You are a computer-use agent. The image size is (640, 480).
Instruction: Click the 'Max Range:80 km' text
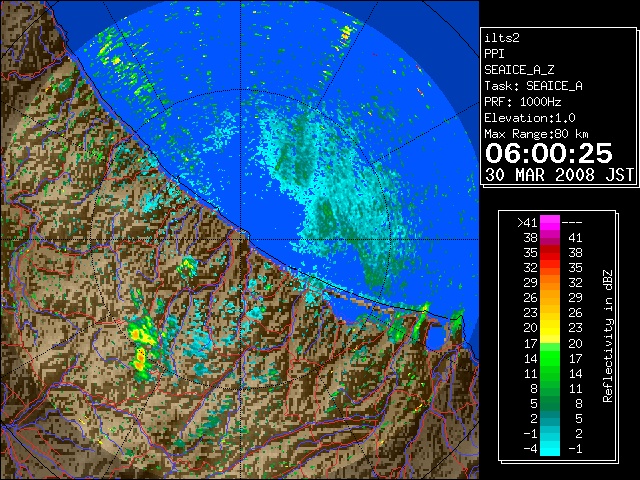coord(536,134)
